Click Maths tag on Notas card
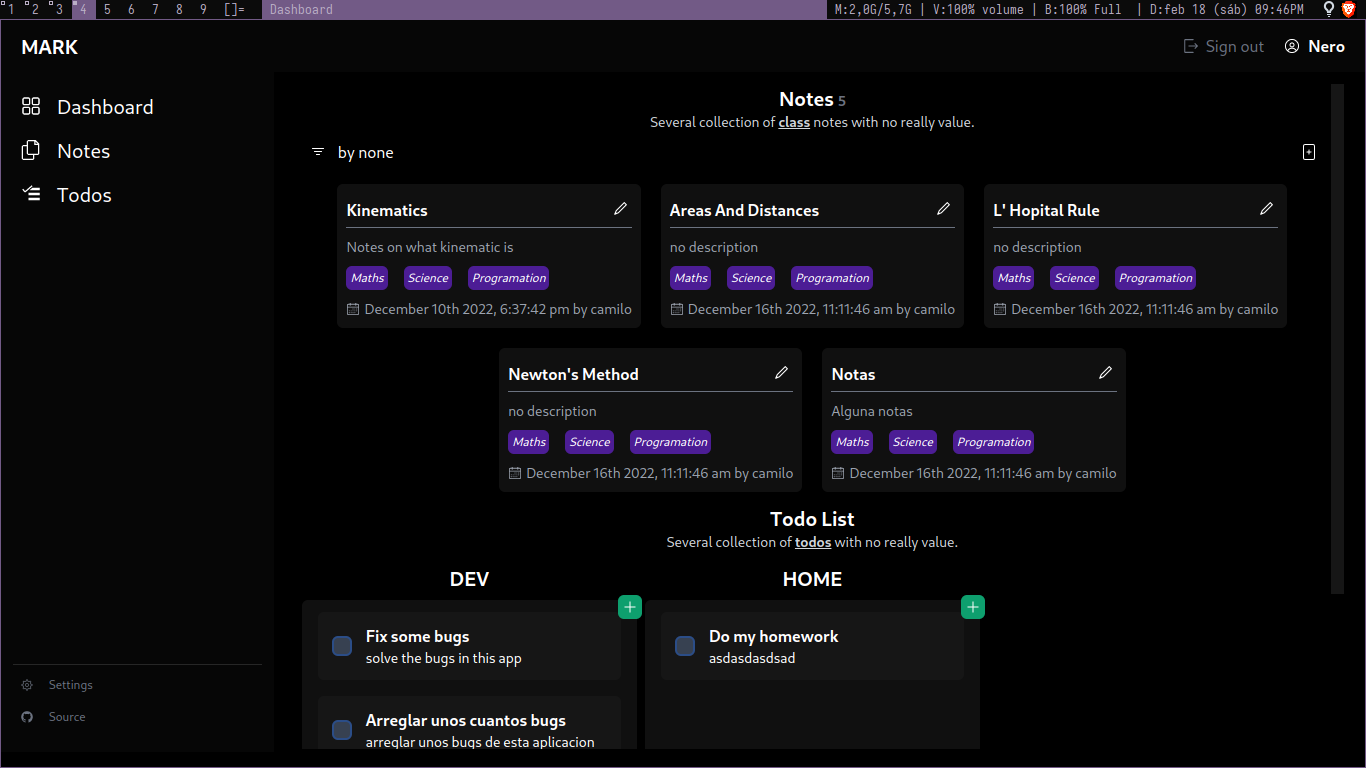The height and width of the screenshot is (768, 1366). click(852, 442)
